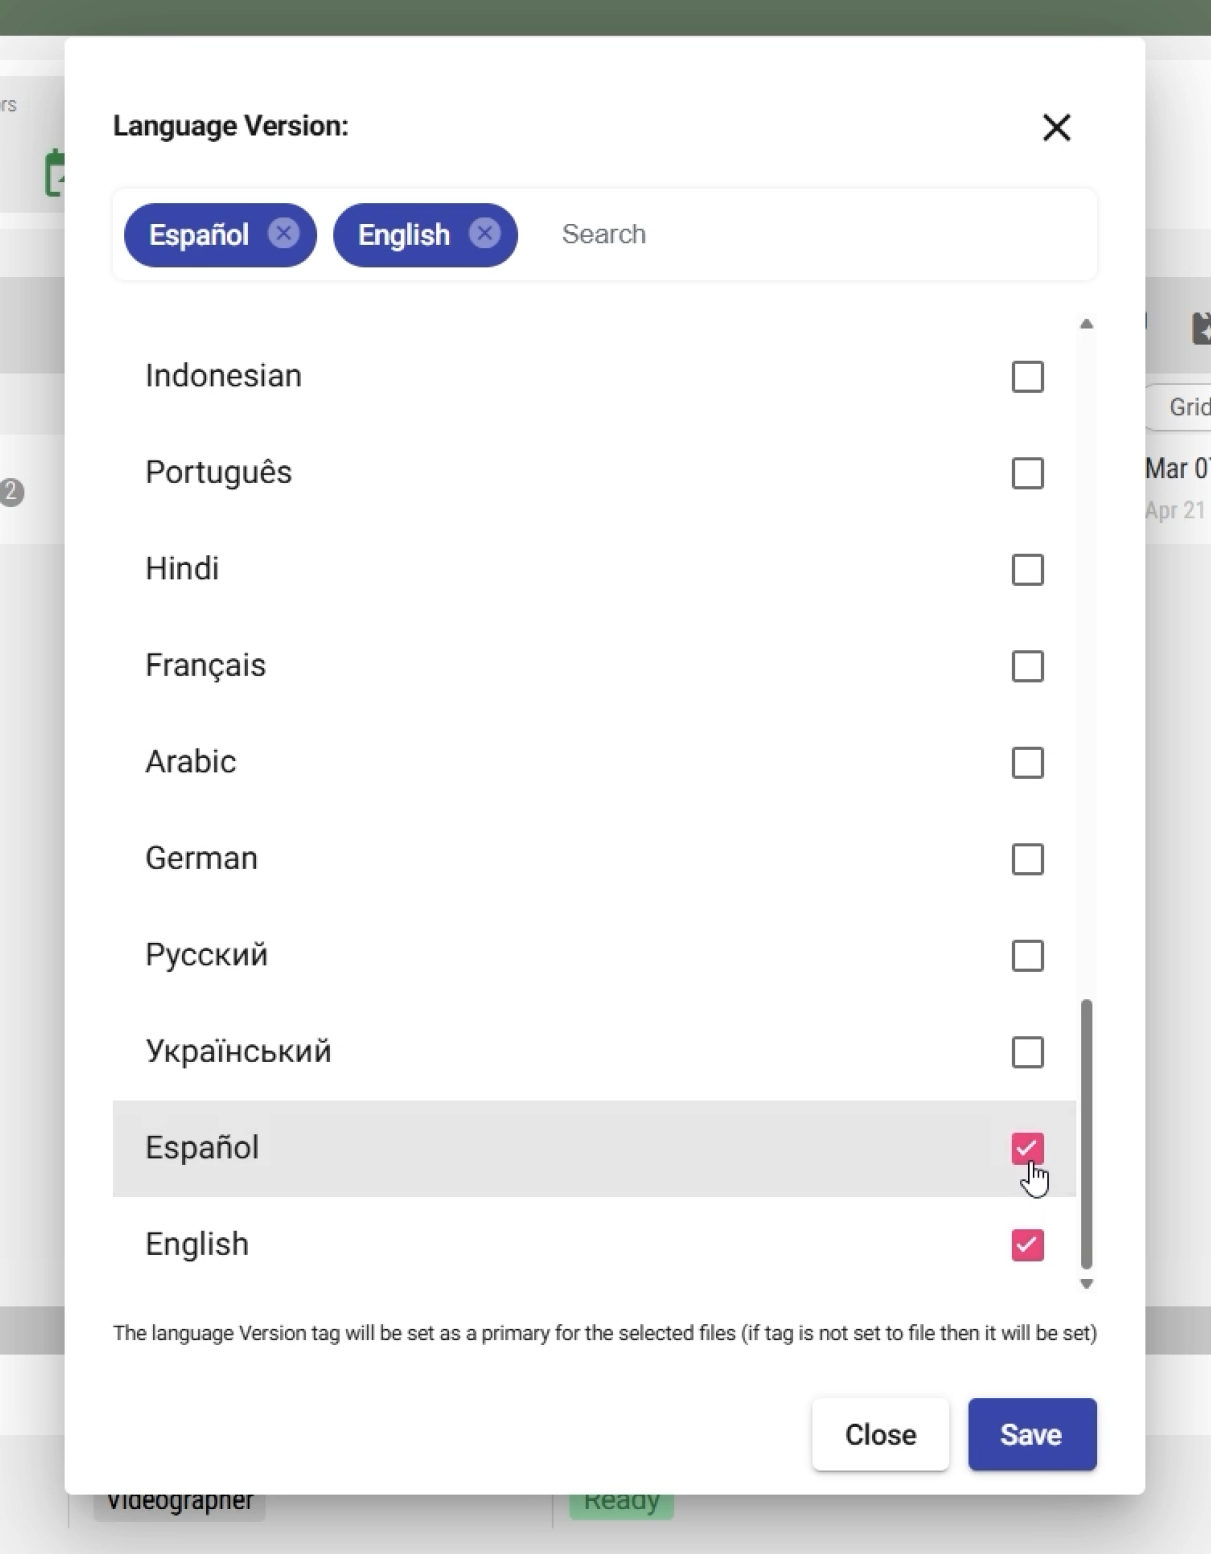Check the Indonesian language checkbox
The image size is (1211, 1554).
[x=1027, y=377]
